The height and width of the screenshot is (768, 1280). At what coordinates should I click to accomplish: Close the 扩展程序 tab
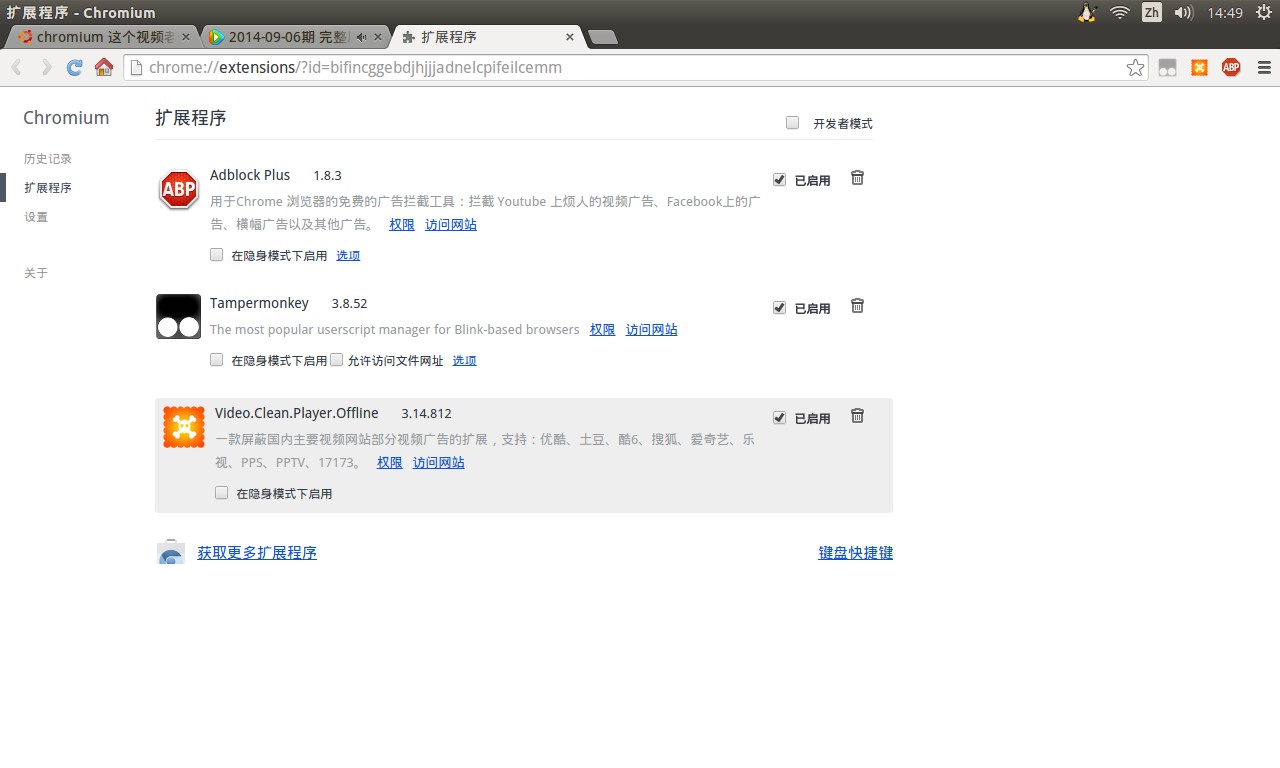(570, 37)
